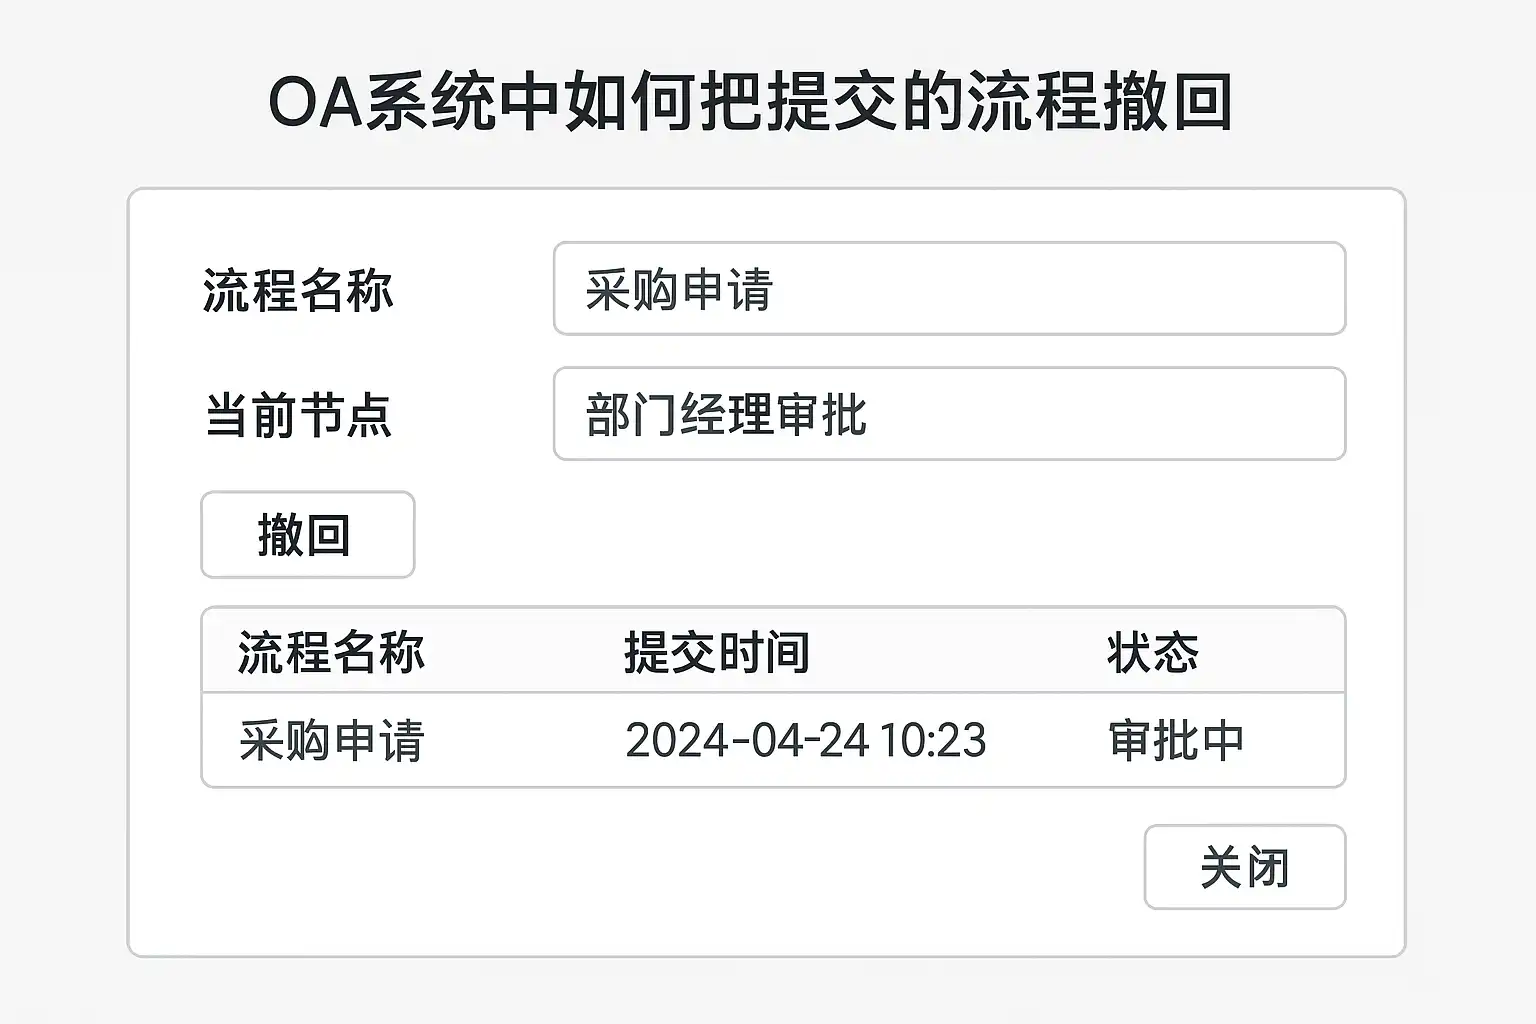Click the page heading about 流程撤回

(x=750, y=102)
